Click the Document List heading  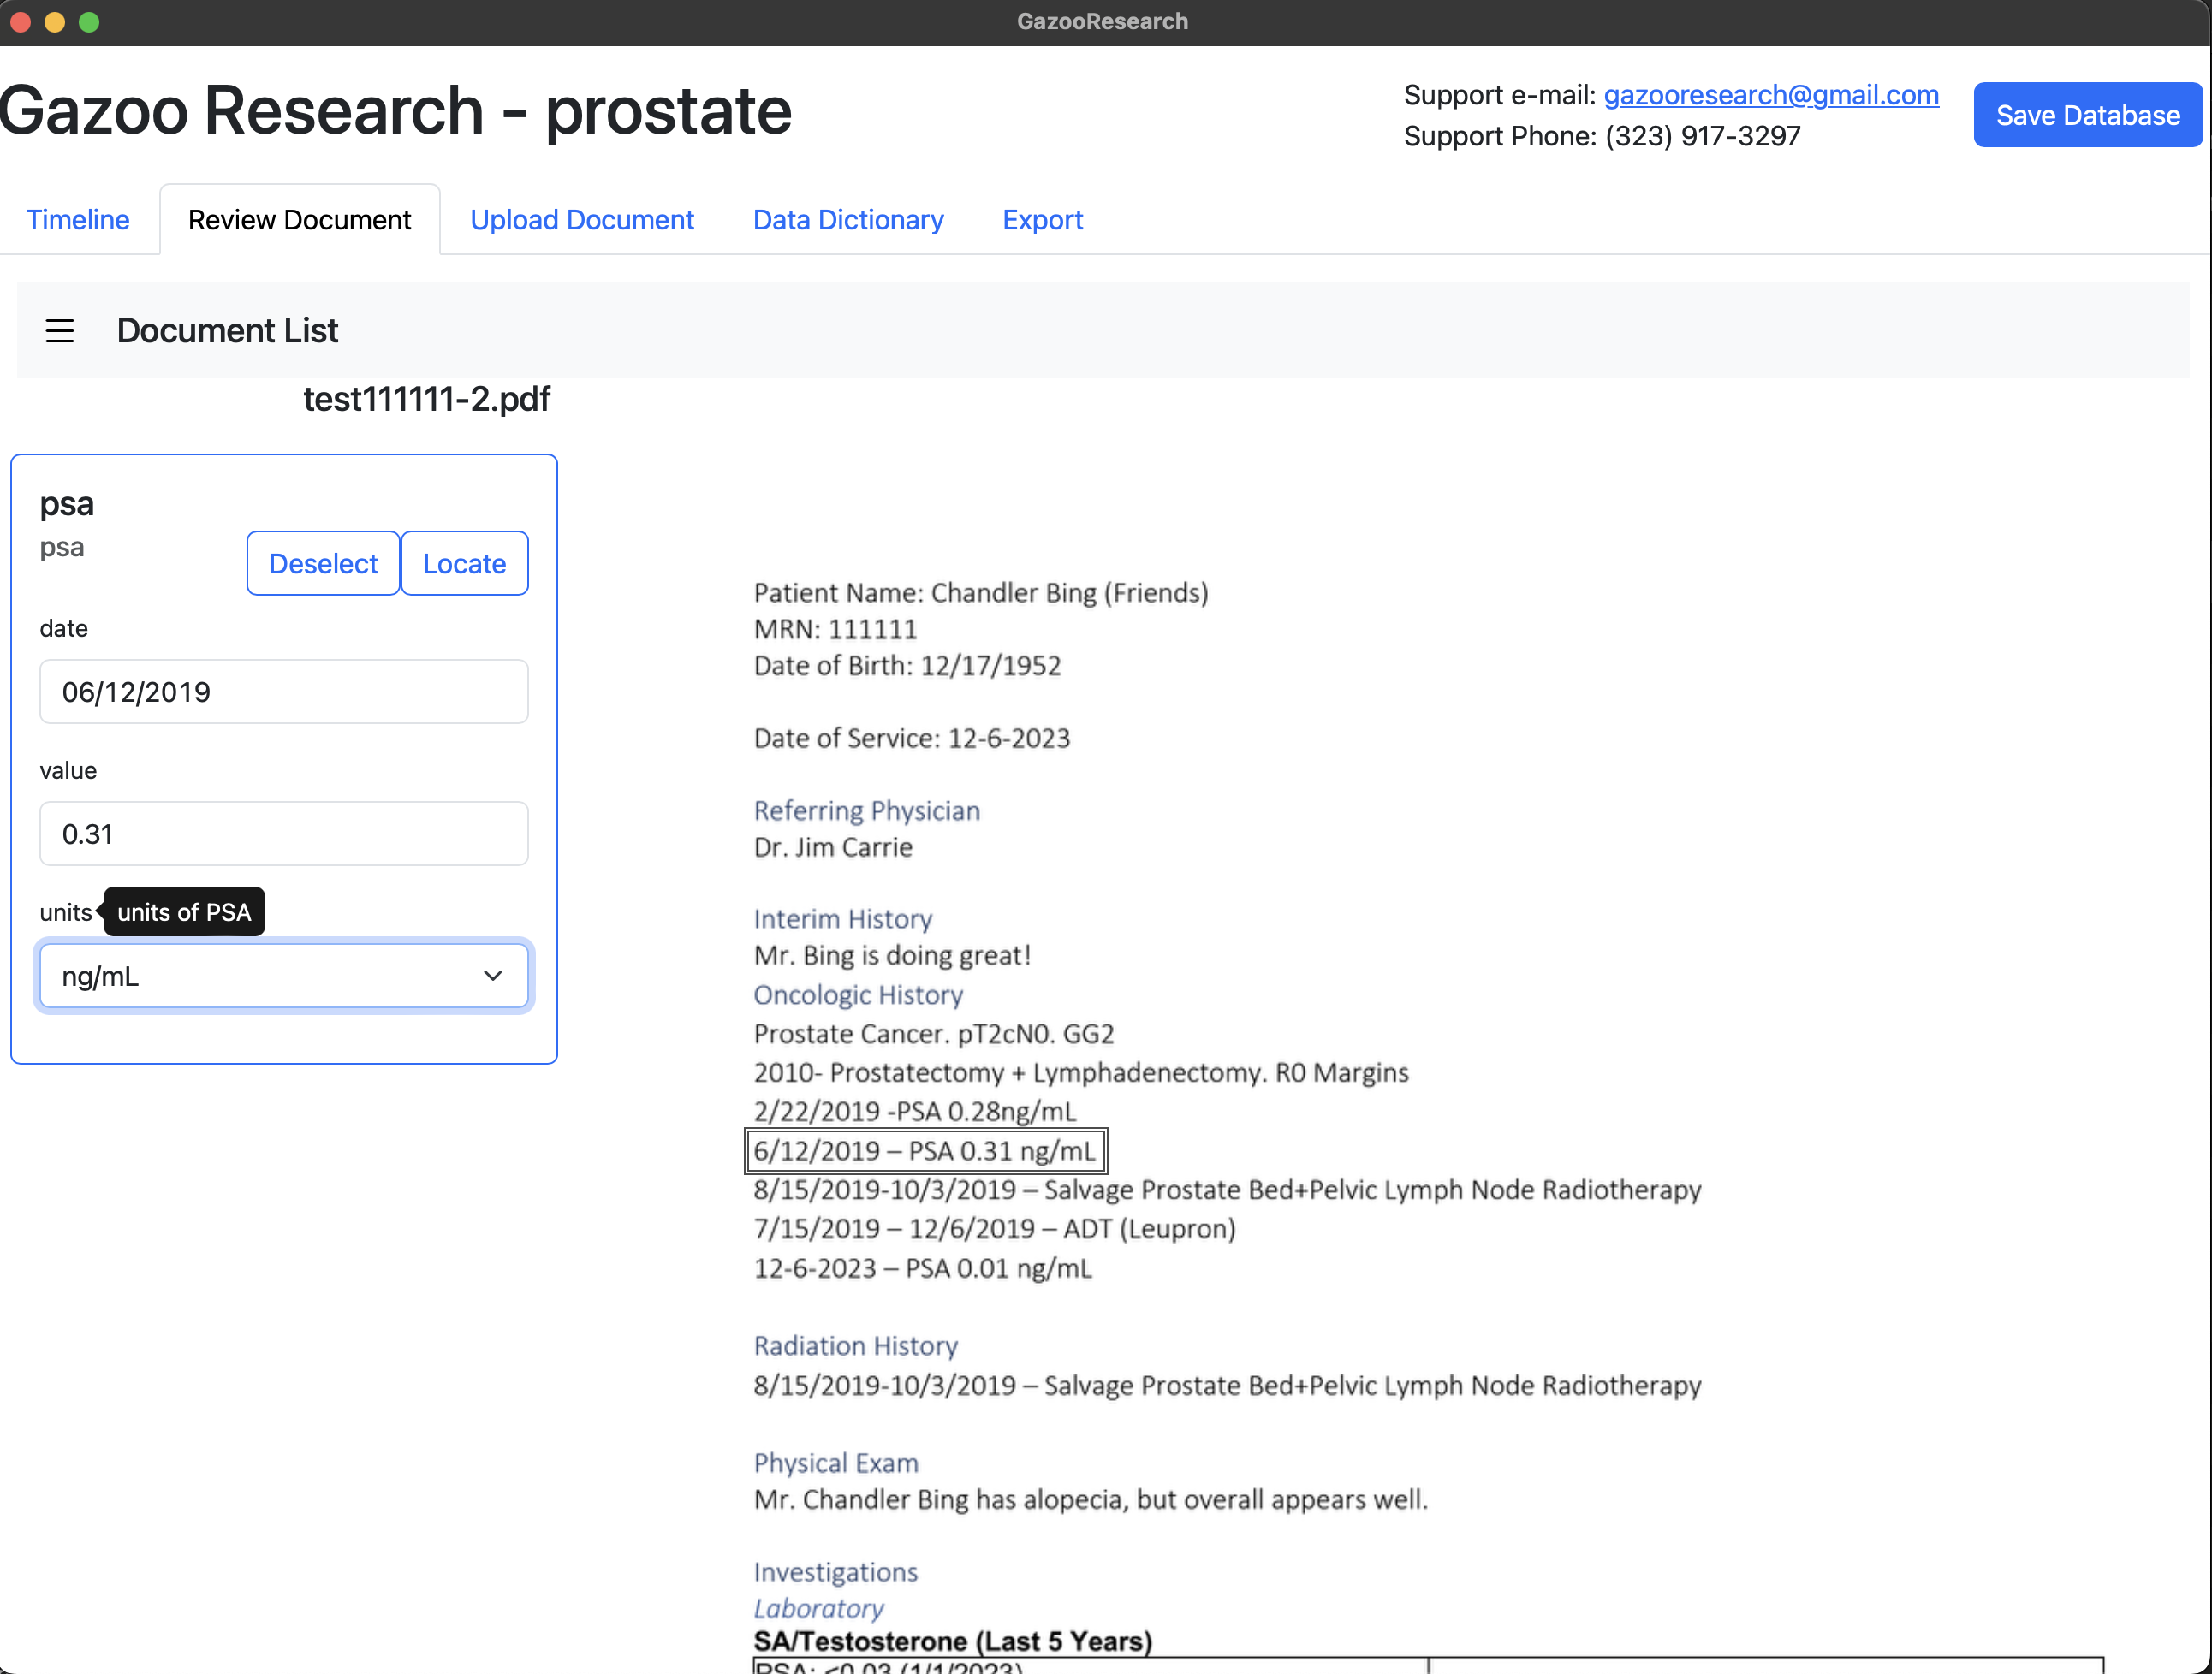pos(227,331)
